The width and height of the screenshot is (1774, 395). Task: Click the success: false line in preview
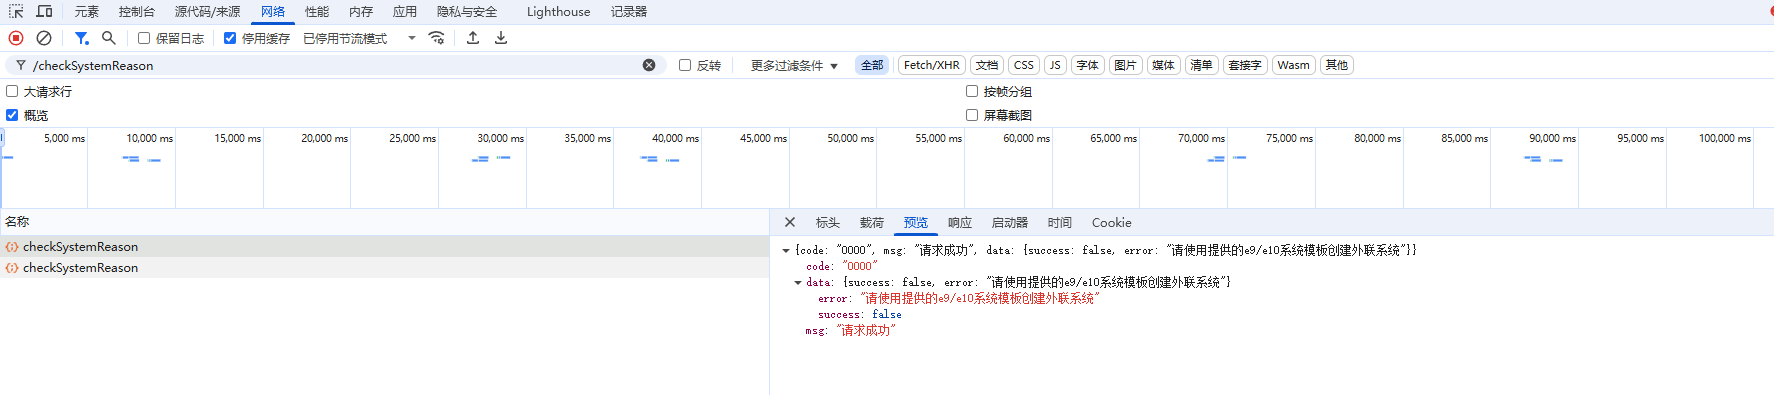pyautogui.click(x=859, y=314)
